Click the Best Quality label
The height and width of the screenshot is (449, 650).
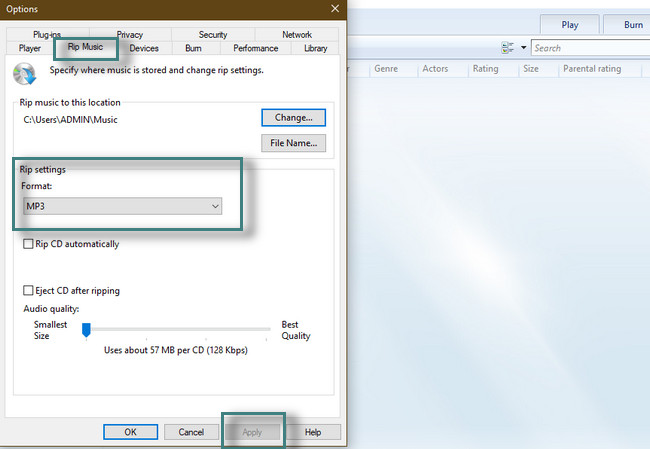click(296, 330)
